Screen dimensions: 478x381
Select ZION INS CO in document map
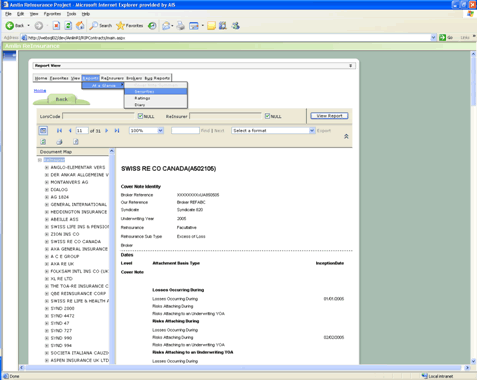pyautogui.click(x=65, y=234)
